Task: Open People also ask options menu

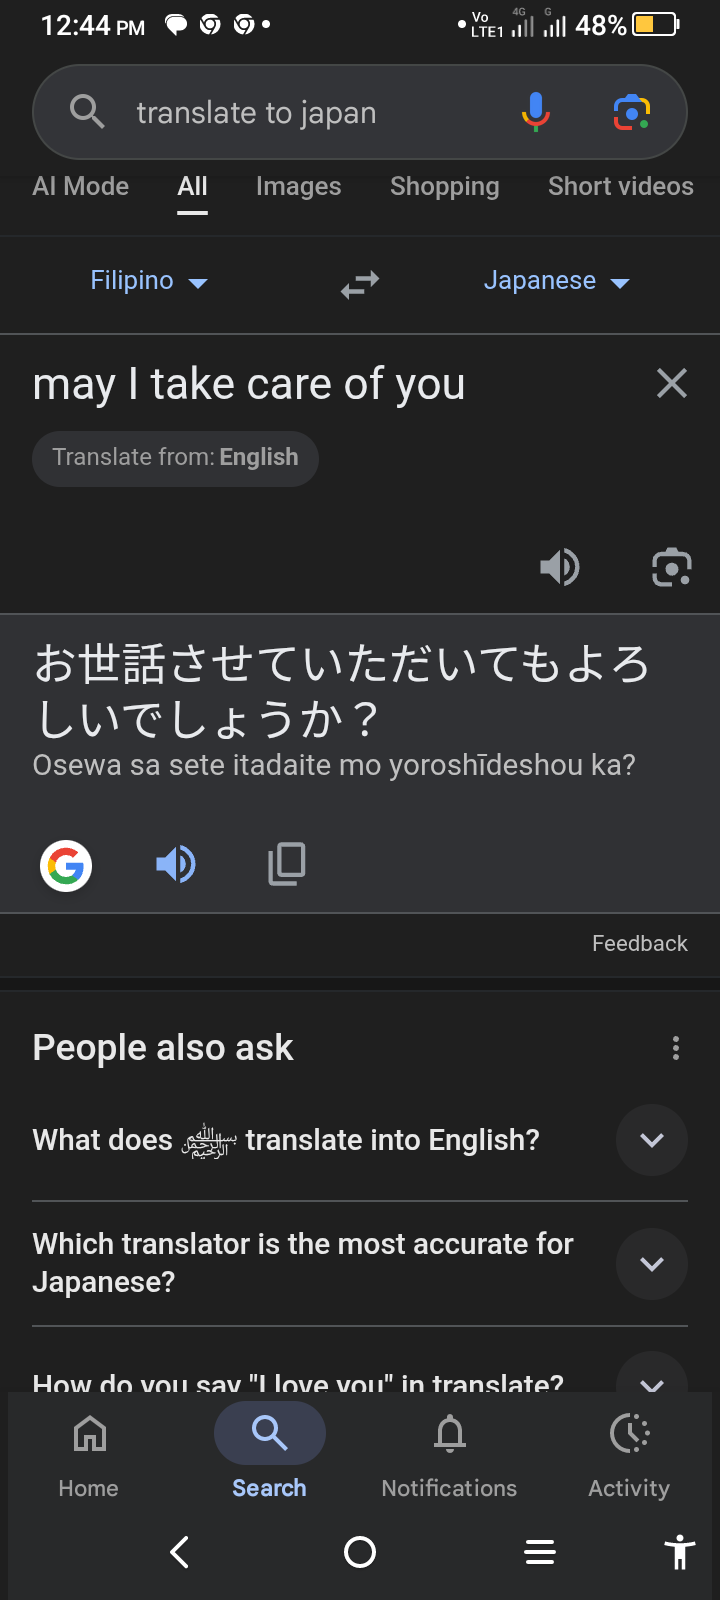Action: [x=676, y=1048]
